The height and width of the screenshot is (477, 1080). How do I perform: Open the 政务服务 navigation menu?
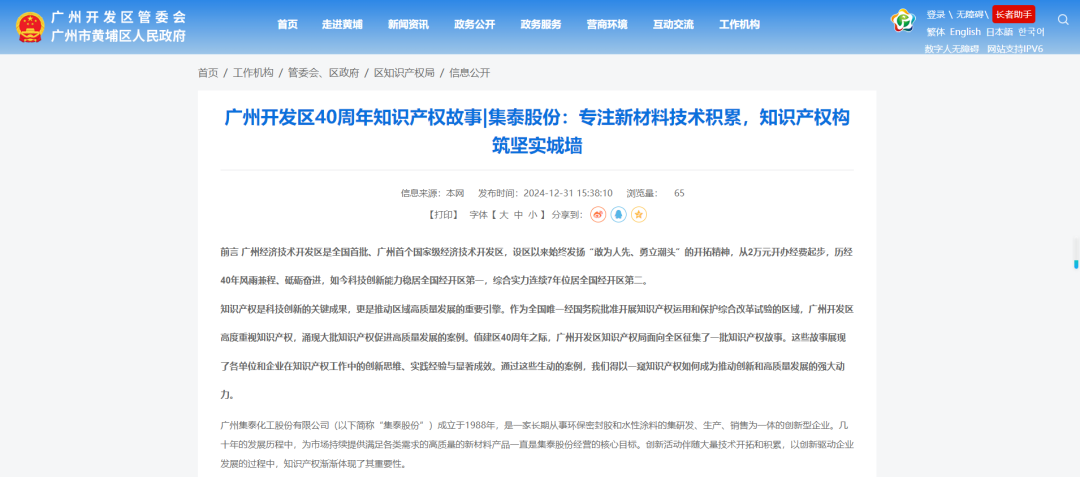click(x=541, y=24)
